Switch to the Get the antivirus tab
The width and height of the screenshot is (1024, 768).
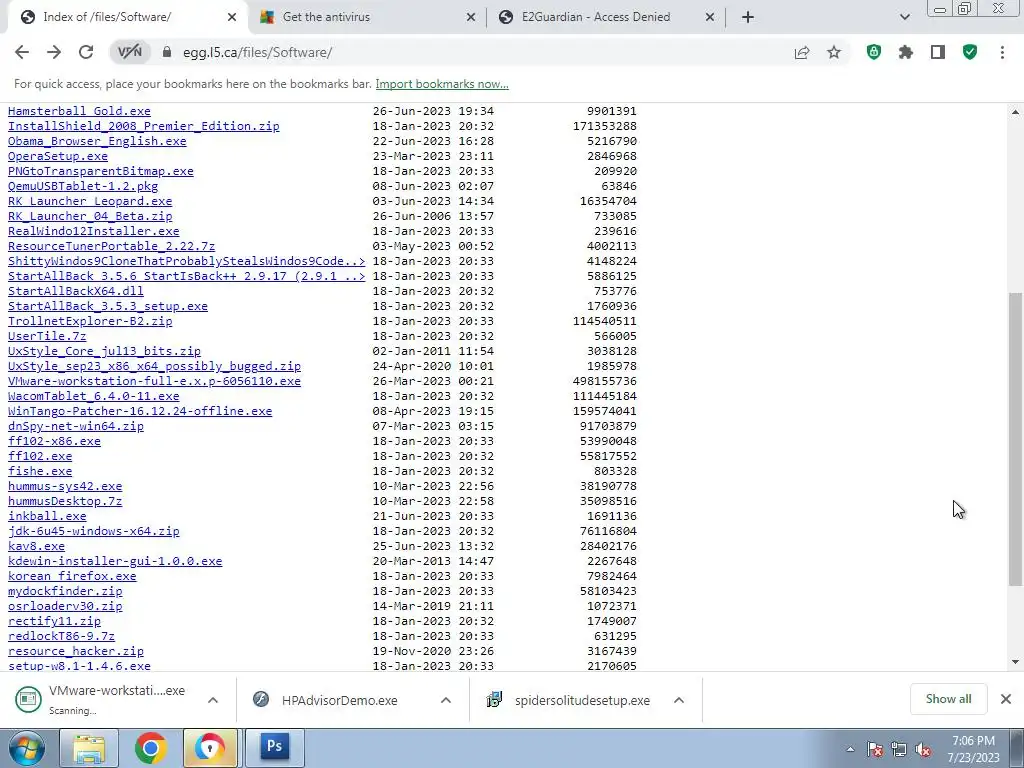(366, 18)
